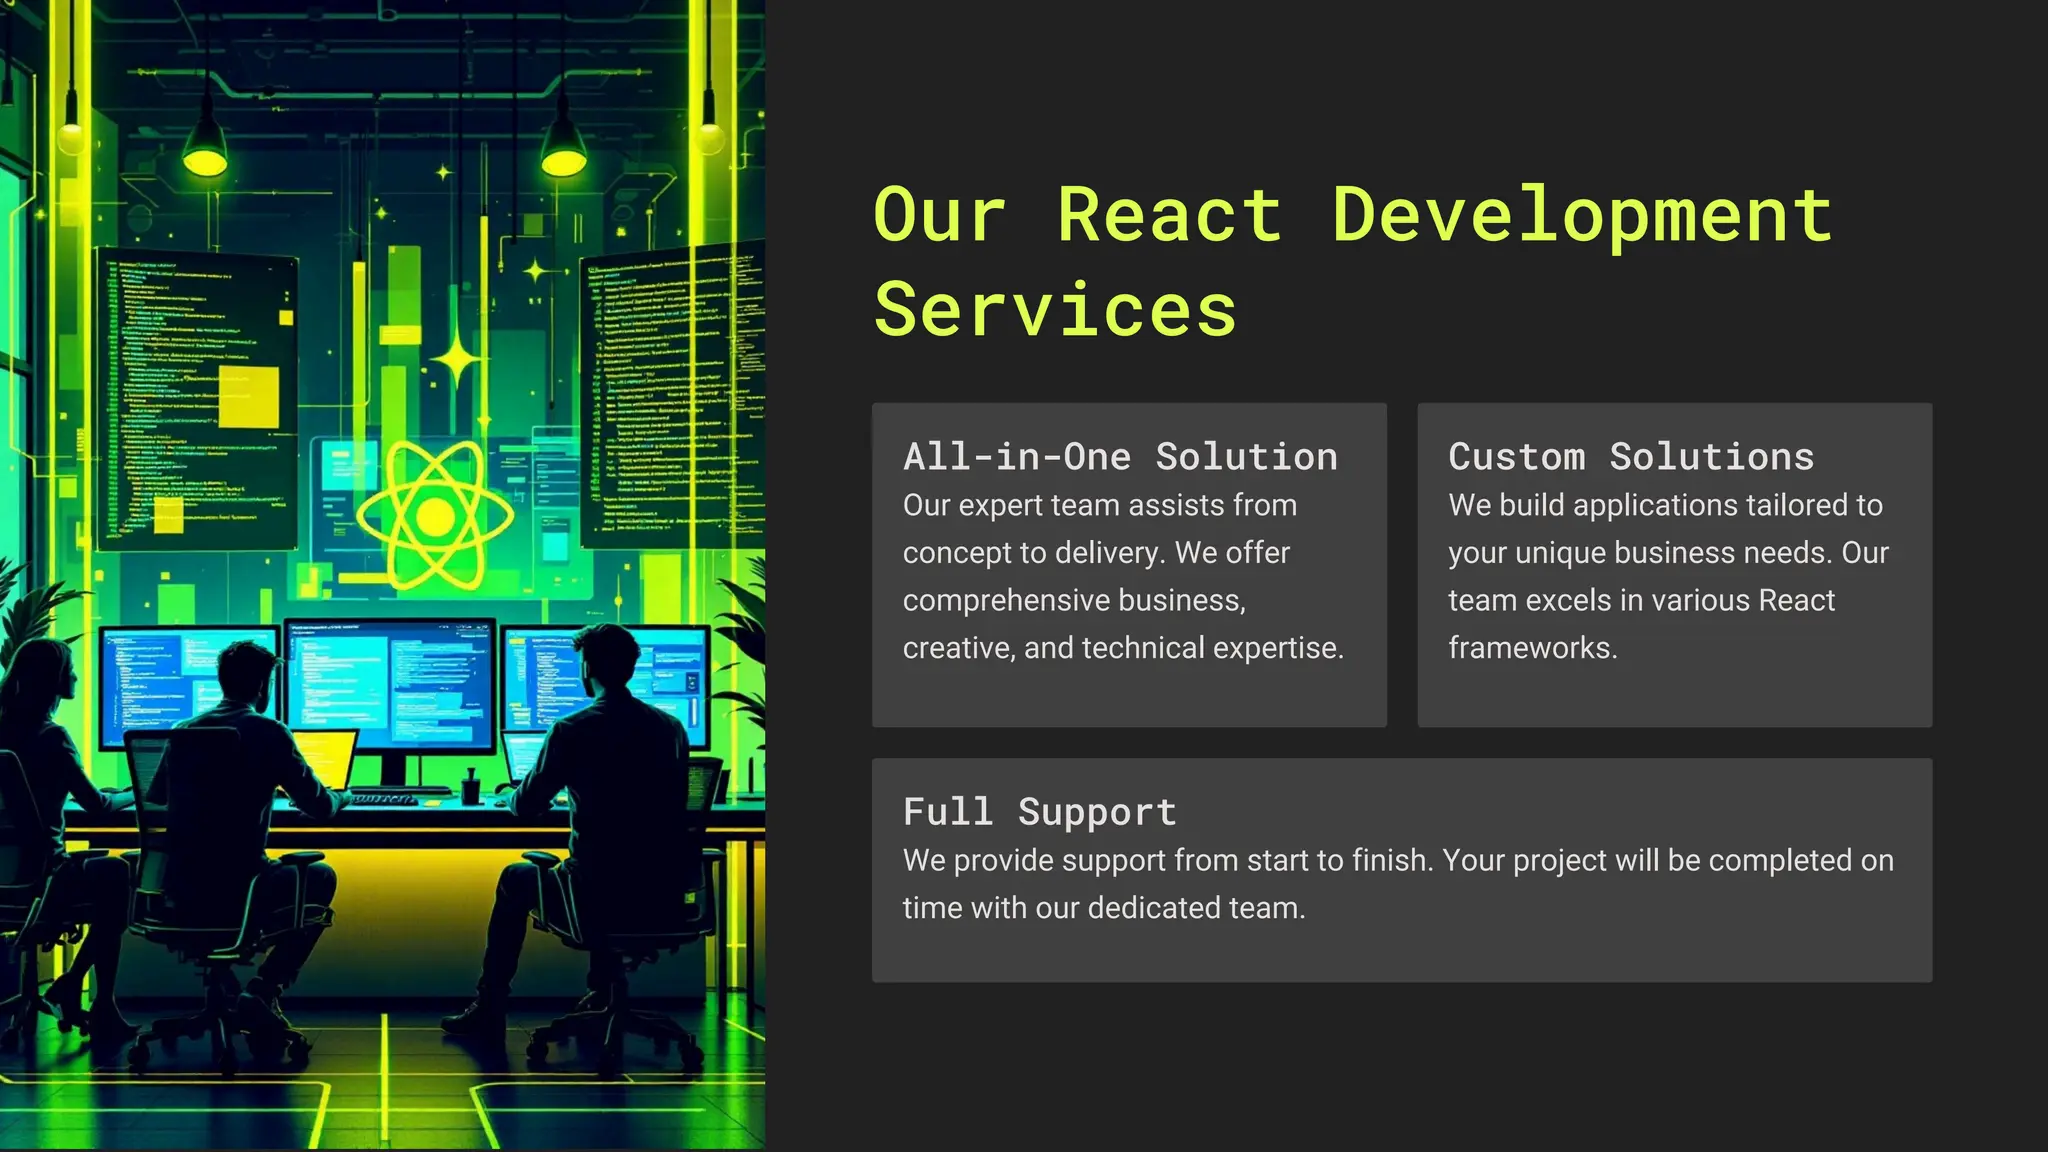2048x1152 pixels.
Task: Click the "Full Support" heading
Action: (x=1040, y=812)
